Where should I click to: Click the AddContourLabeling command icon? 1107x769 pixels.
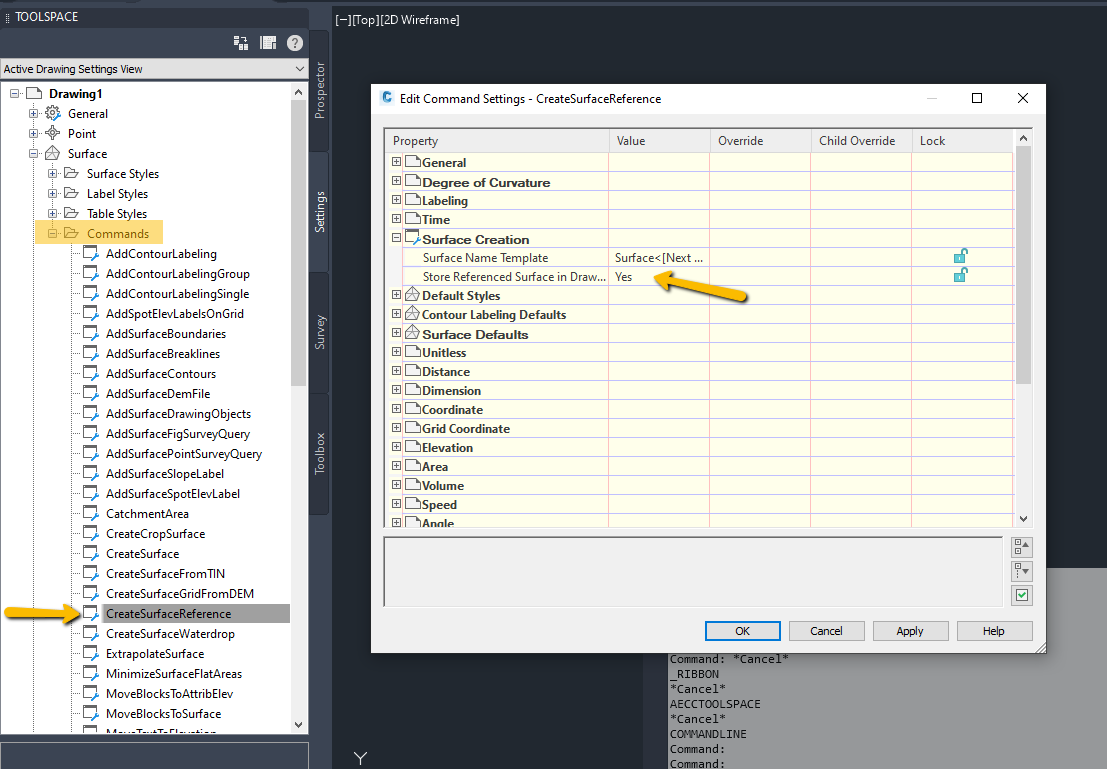(91, 254)
